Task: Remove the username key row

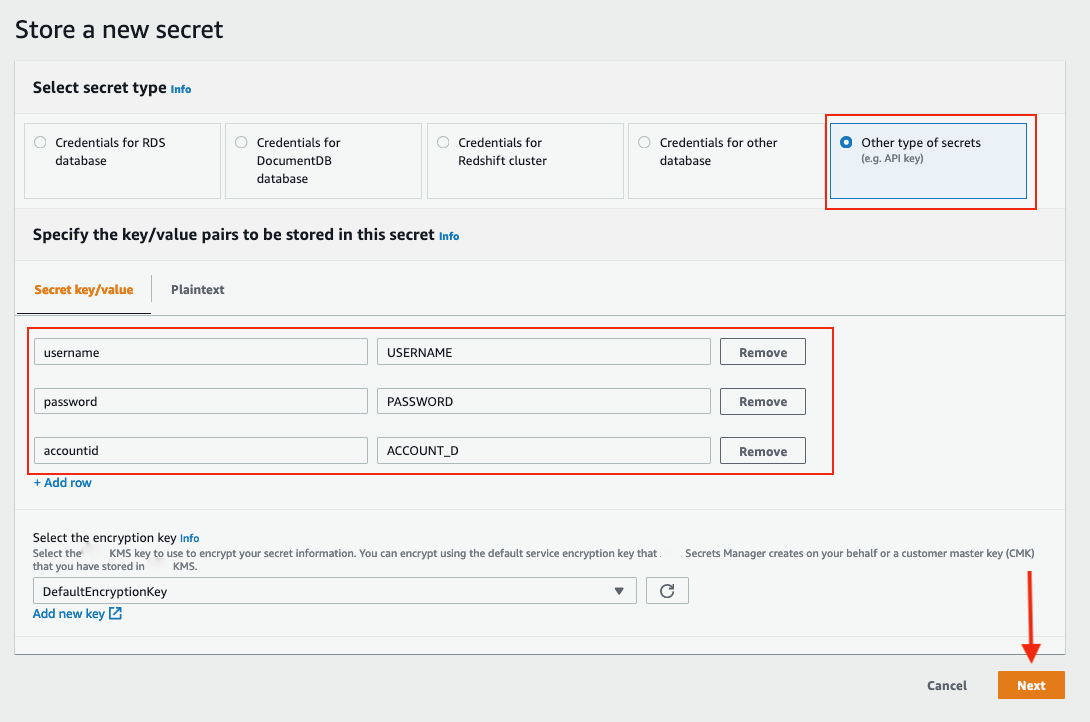Action: (x=762, y=352)
